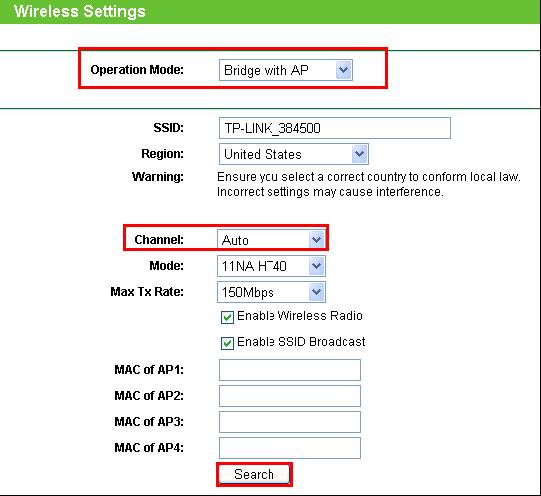Viewport: 541px width, 496px height.
Task: Open the Mode dropdown showing 11NA HT40
Action: pyautogui.click(x=271, y=266)
